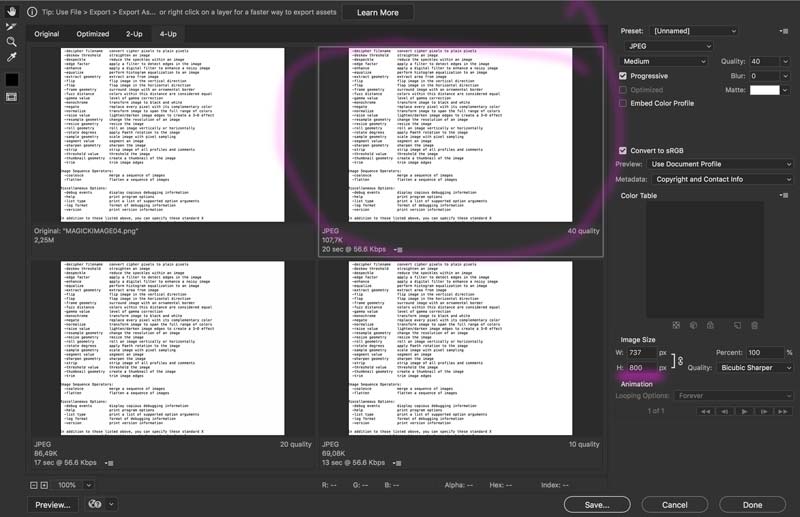Screen dimensions: 800x517
Task: Open the Blur value arrow
Action: 786,76
